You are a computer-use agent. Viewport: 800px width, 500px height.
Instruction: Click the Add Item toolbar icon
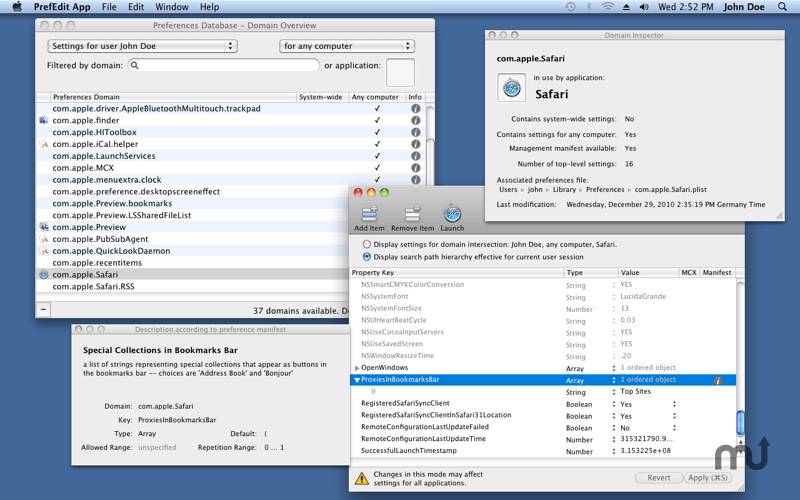point(369,215)
